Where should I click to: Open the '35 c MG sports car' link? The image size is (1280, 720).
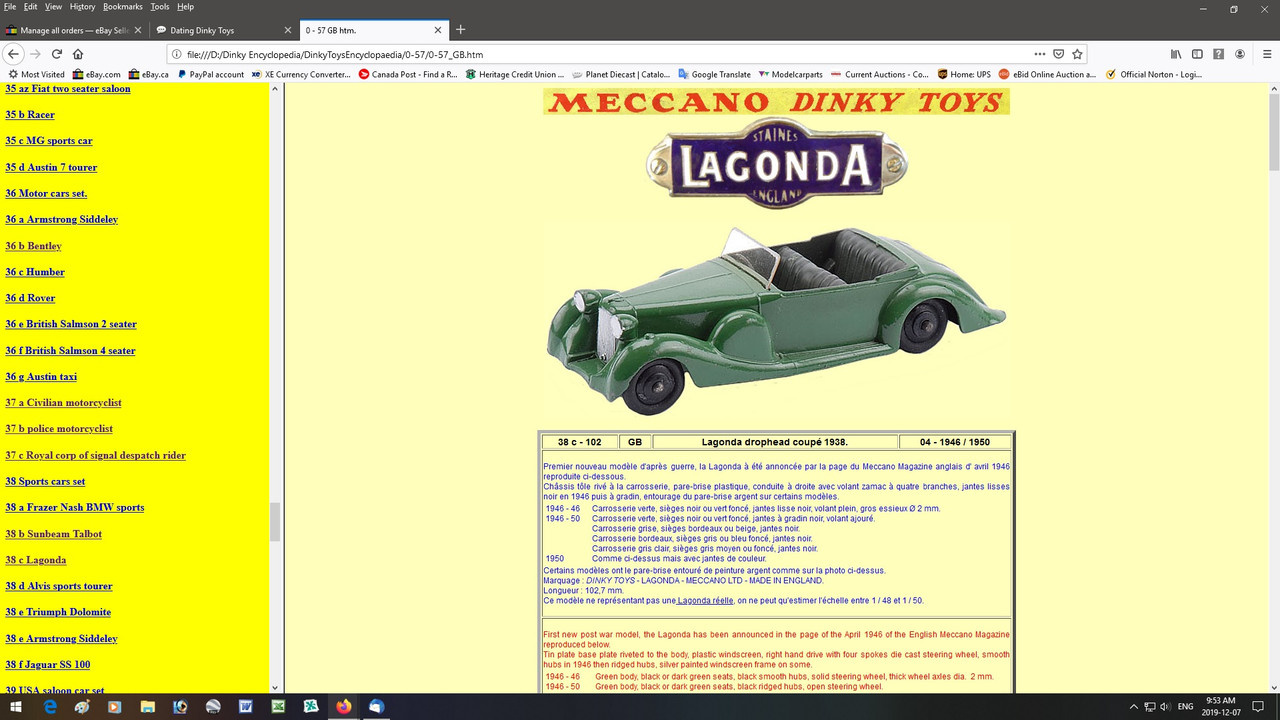coord(49,141)
